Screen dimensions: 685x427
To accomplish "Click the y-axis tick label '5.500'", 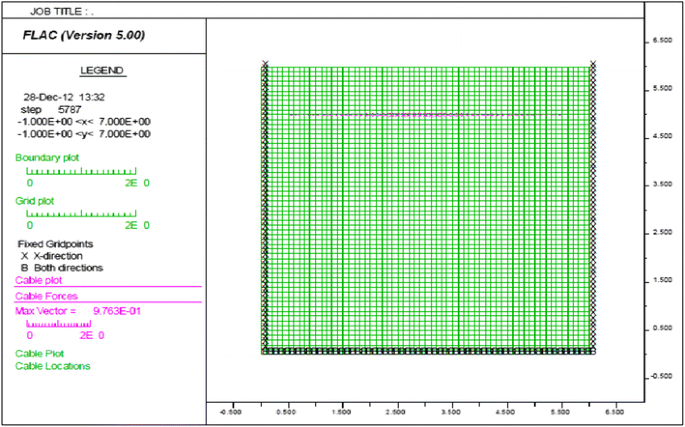I will 662,89.
